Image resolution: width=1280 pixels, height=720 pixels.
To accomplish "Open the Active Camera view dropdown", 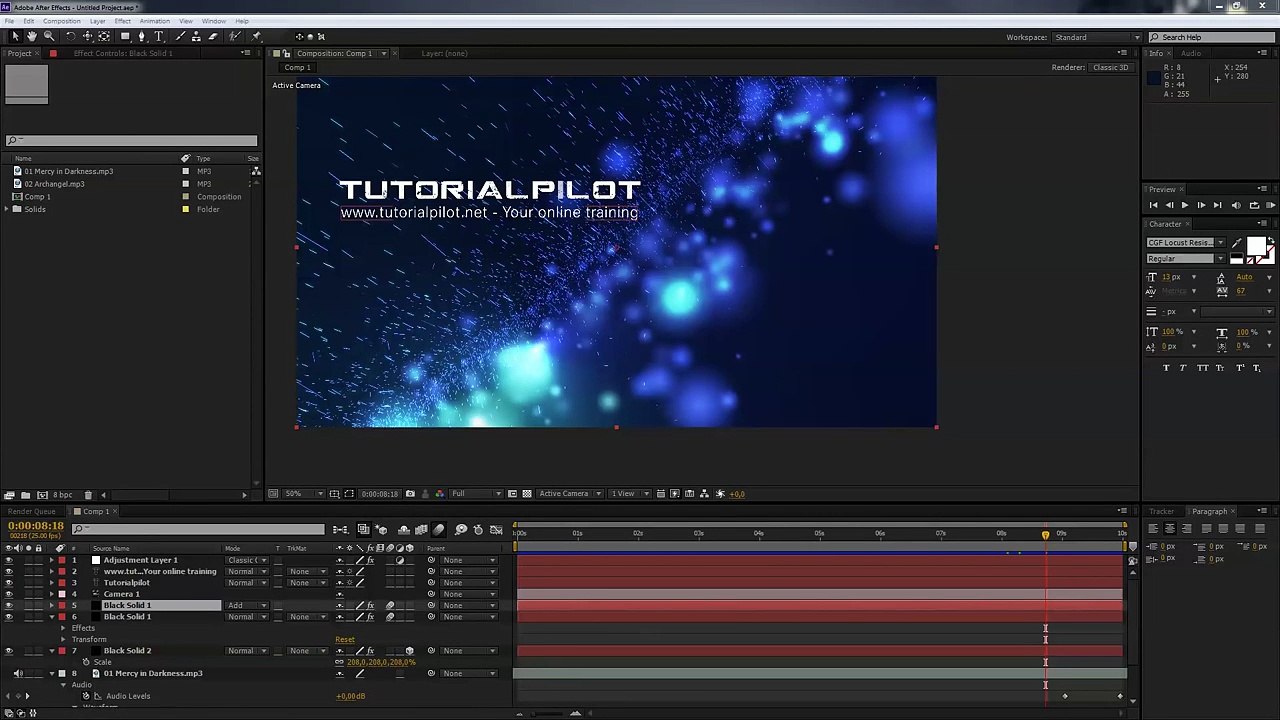I will [571, 494].
